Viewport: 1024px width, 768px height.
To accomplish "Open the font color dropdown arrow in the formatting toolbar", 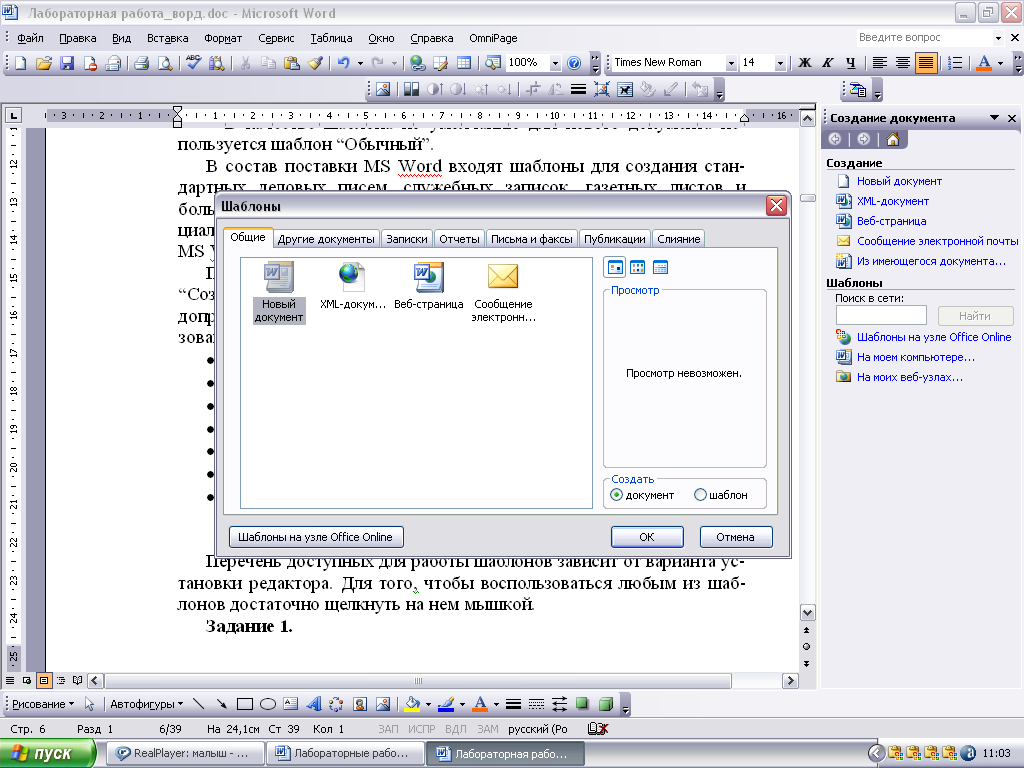I will (1000, 63).
